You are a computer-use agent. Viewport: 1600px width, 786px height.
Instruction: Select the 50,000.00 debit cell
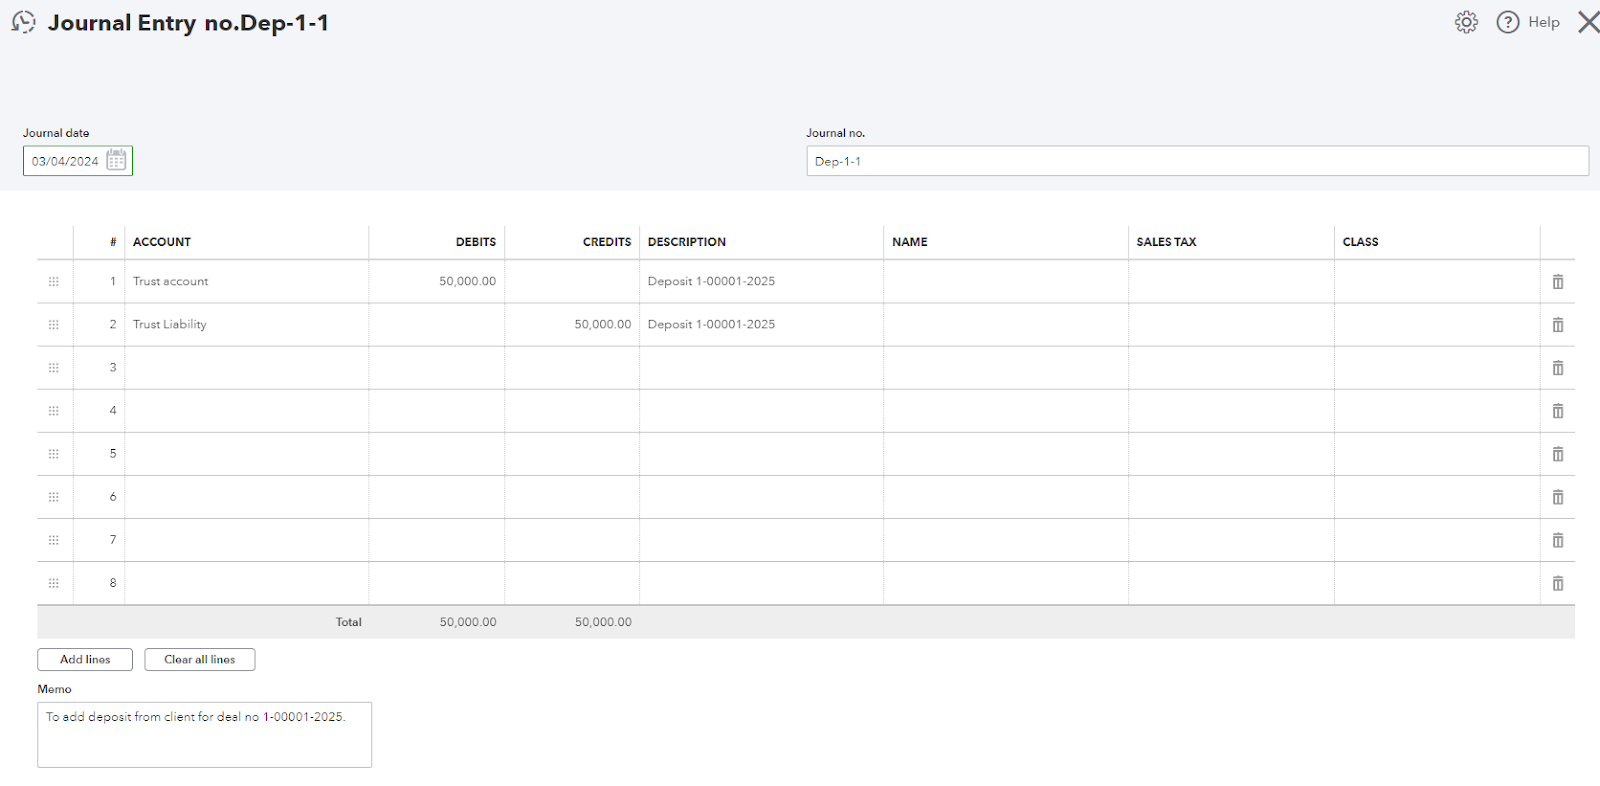point(436,282)
